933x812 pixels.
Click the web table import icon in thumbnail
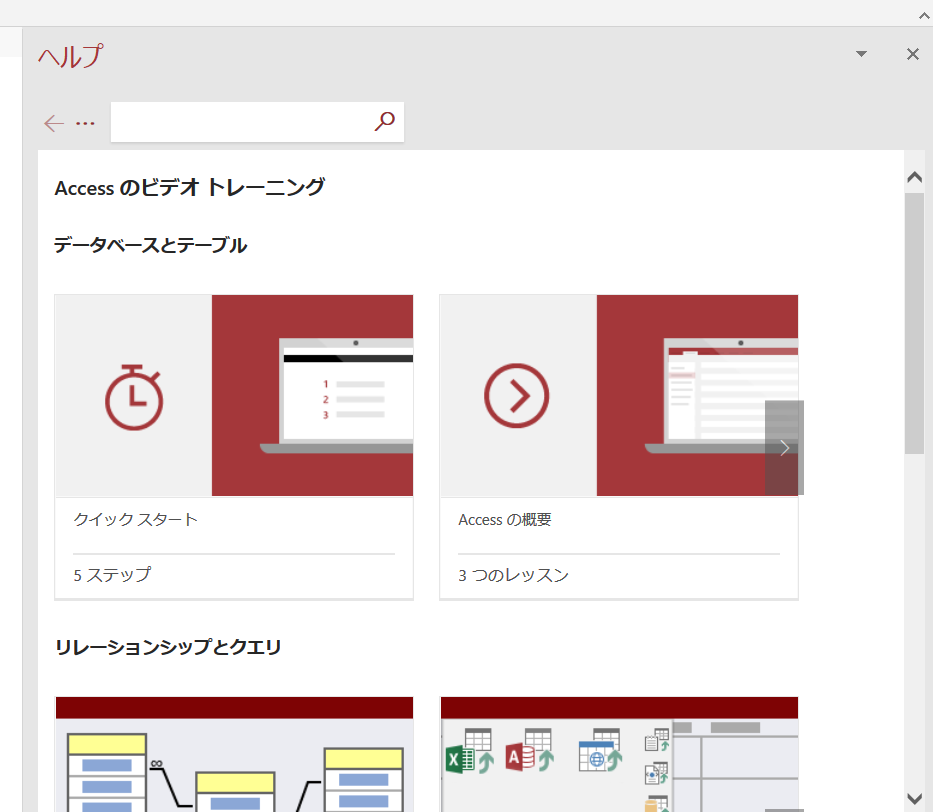(x=600, y=751)
